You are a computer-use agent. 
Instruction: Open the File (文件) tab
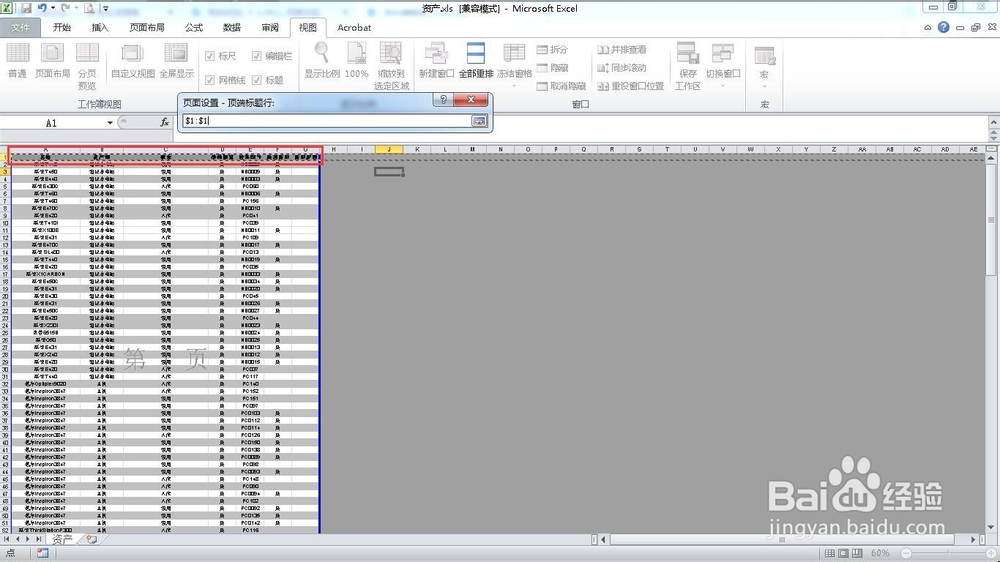pyautogui.click(x=20, y=27)
